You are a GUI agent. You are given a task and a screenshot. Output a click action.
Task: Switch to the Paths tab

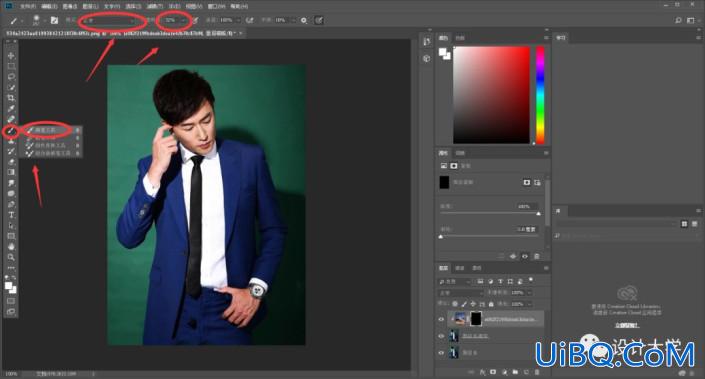point(477,268)
